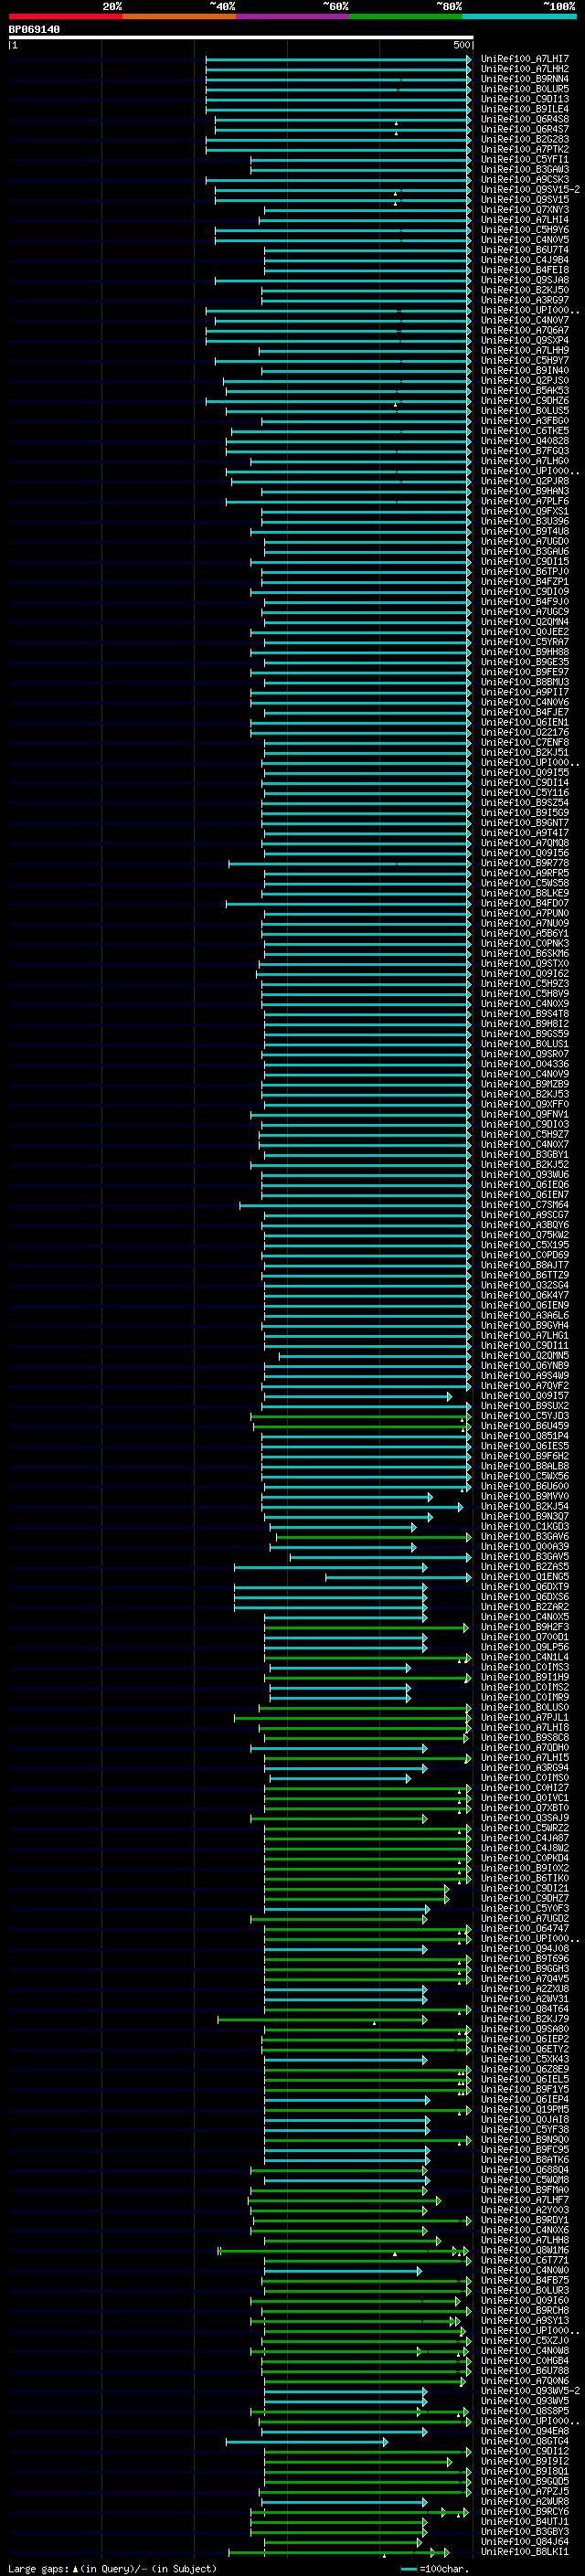Select hit label UniRef100_B8AJT7

click(524, 1265)
